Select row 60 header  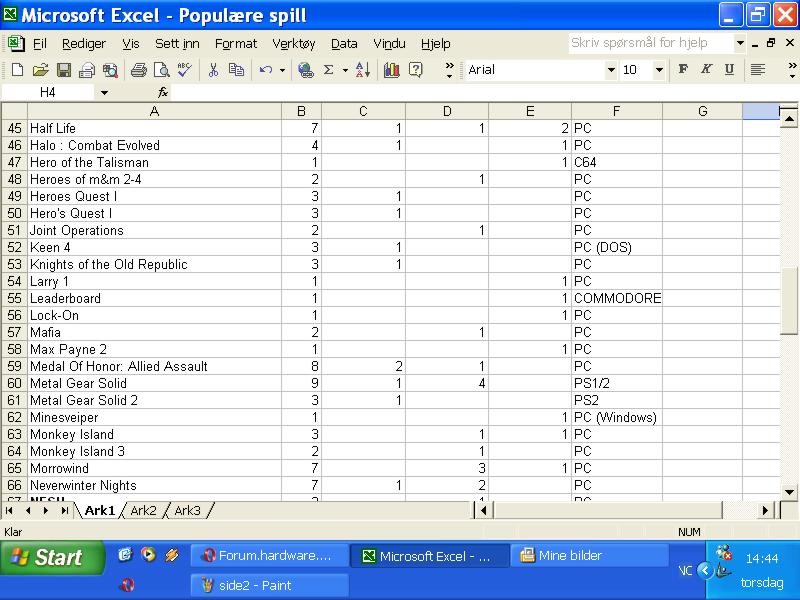[14, 383]
